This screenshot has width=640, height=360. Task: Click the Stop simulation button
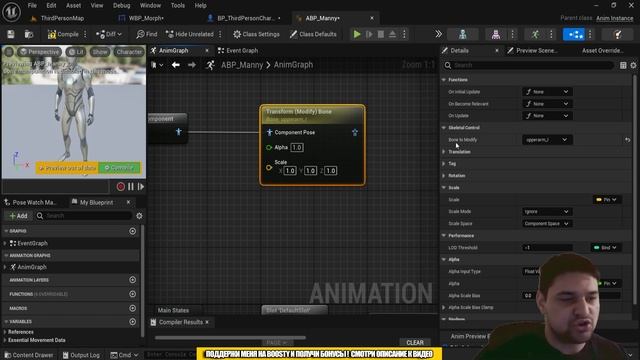380,34
